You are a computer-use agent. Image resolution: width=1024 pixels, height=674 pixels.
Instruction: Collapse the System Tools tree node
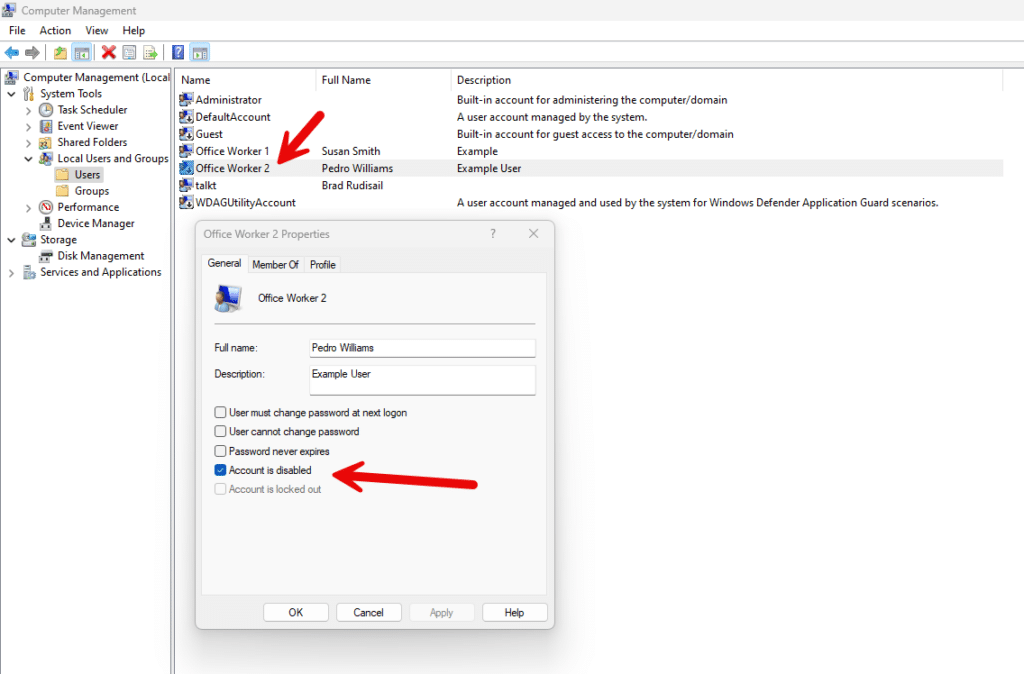coord(11,94)
